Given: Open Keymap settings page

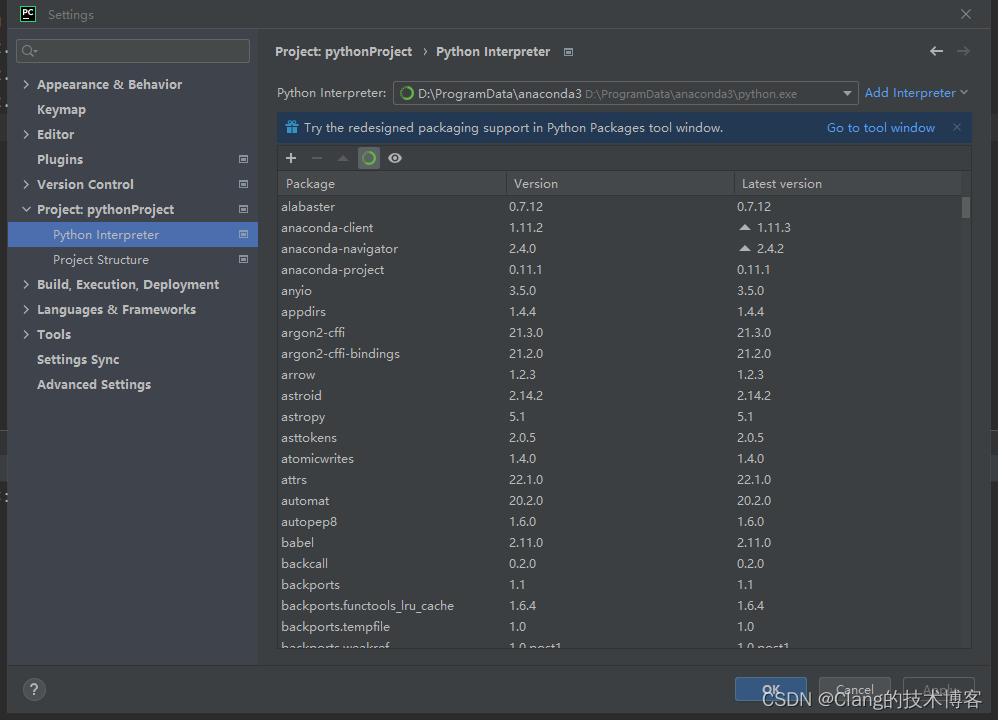Looking at the screenshot, I should click(61, 109).
